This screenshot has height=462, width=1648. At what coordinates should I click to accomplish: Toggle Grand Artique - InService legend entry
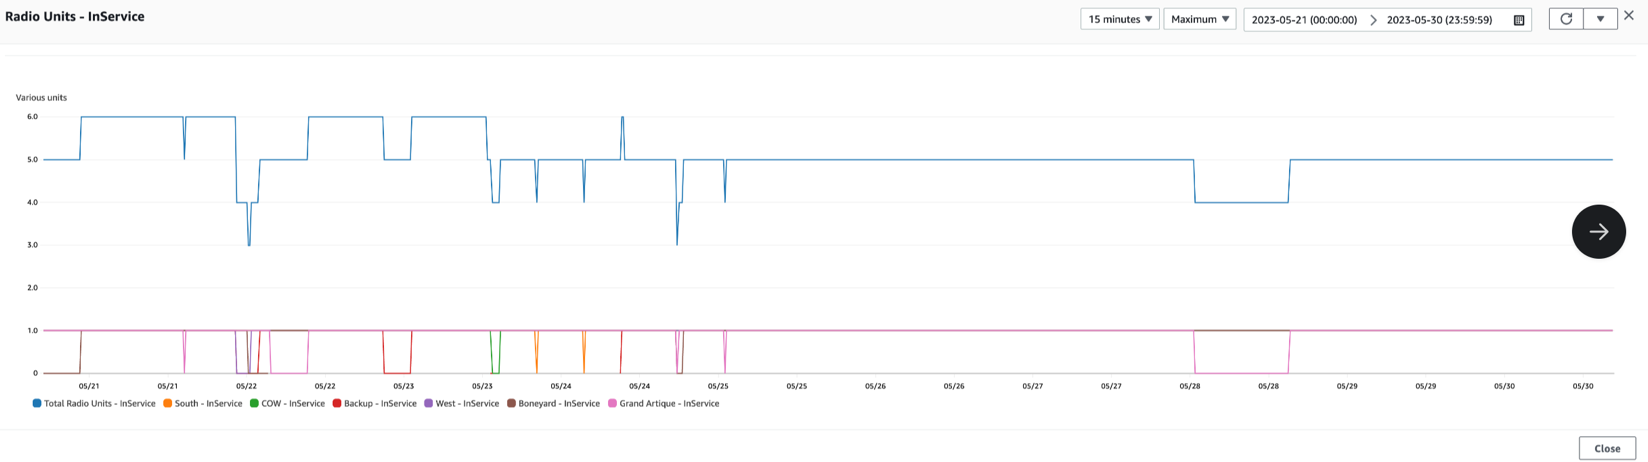point(663,404)
